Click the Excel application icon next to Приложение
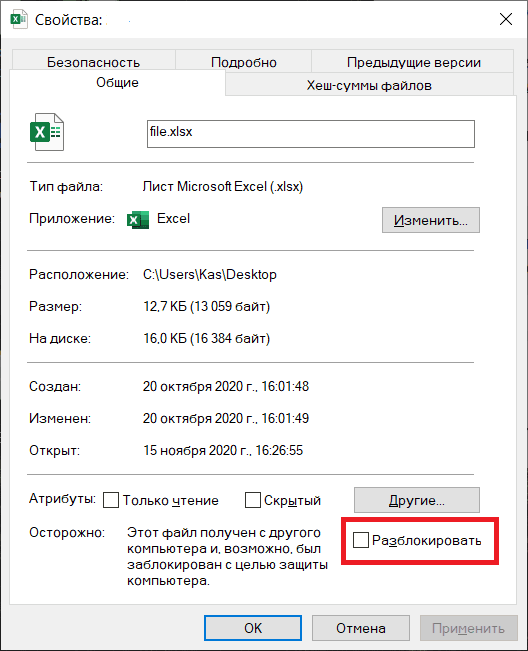The height and width of the screenshot is (651, 528). [x=138, y=220]
